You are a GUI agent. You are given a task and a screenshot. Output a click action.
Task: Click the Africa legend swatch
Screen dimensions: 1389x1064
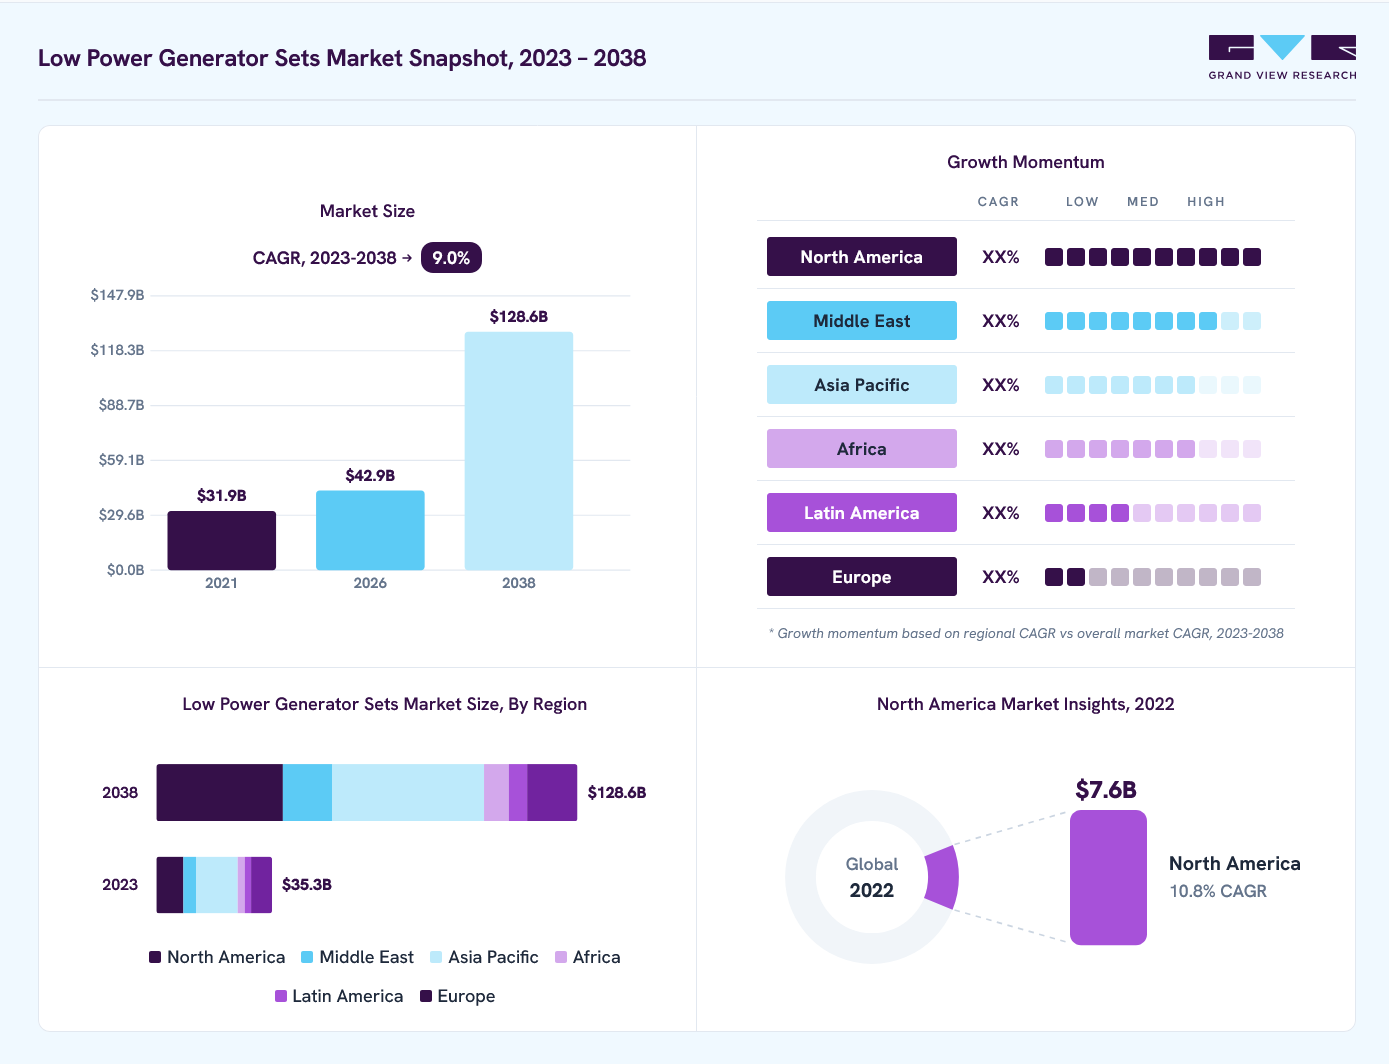561,957
